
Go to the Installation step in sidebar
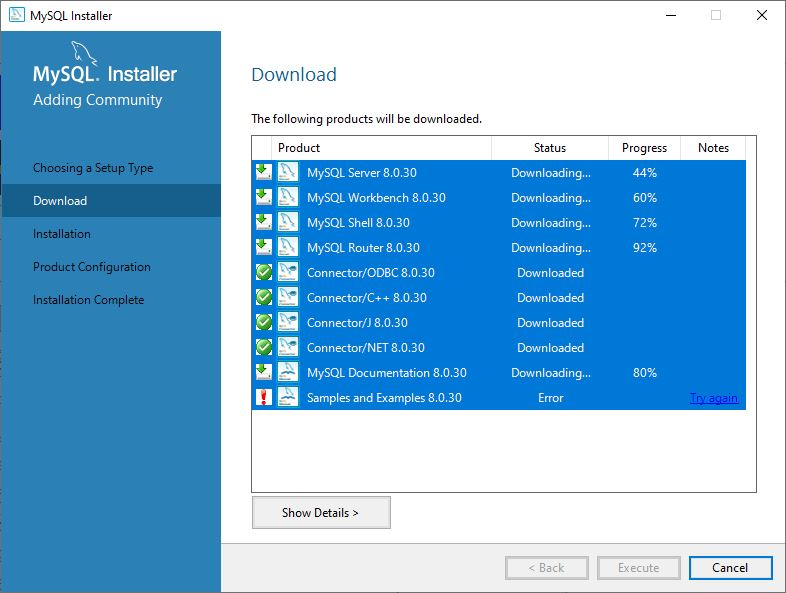tap(62, 234)
